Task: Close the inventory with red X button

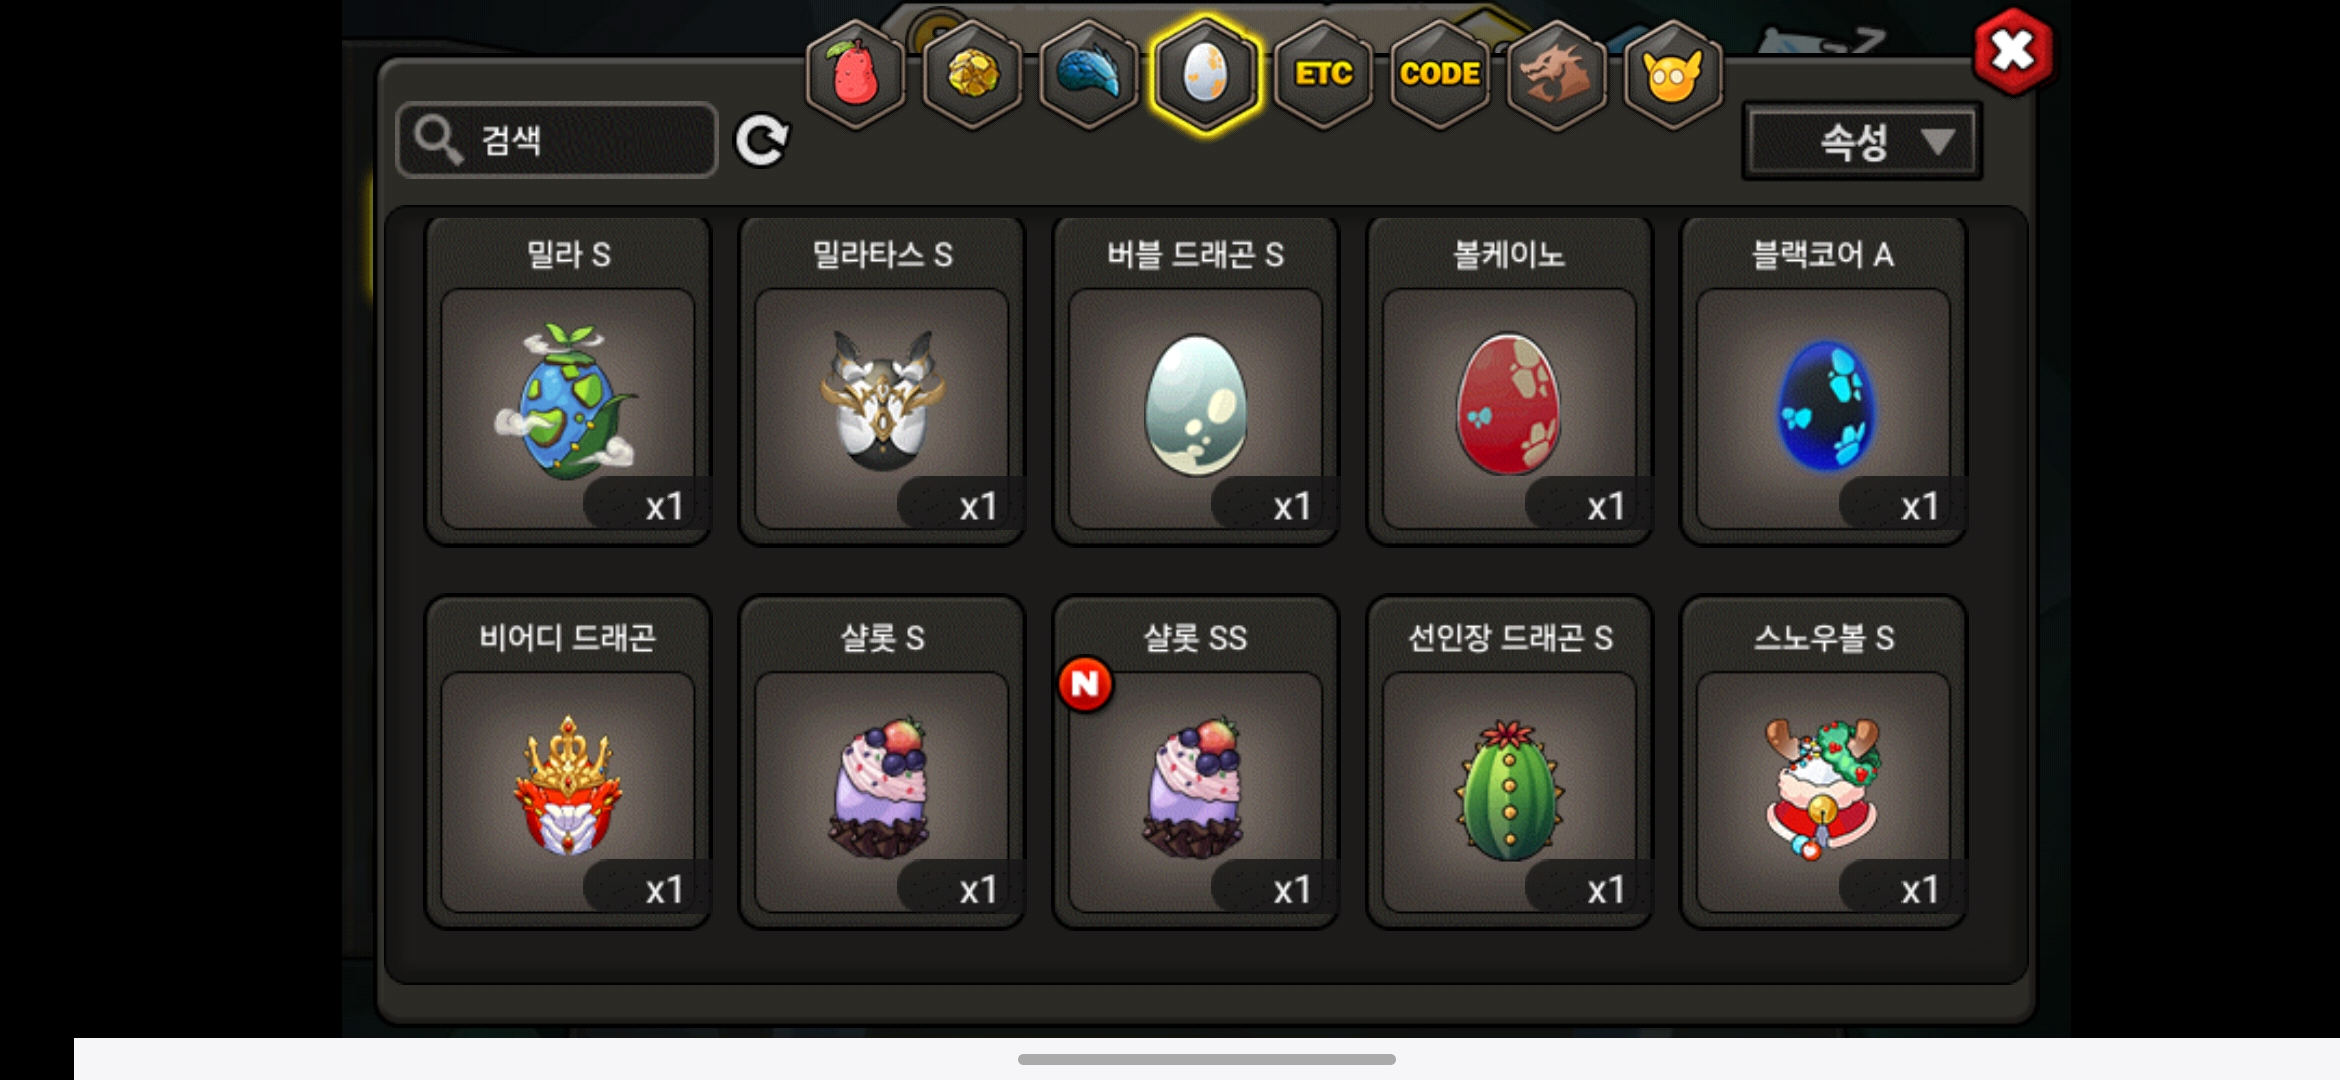Action: [2013, 51]
